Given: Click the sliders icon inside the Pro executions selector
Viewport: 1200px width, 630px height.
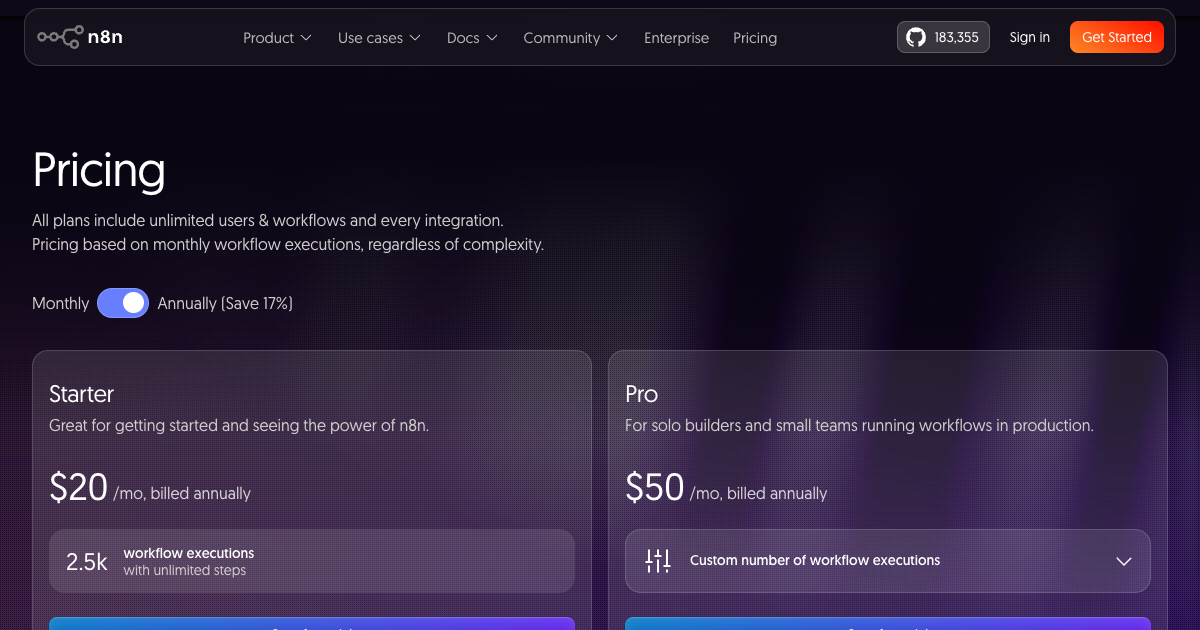Looking at the screenshot, I should [657, 561].
